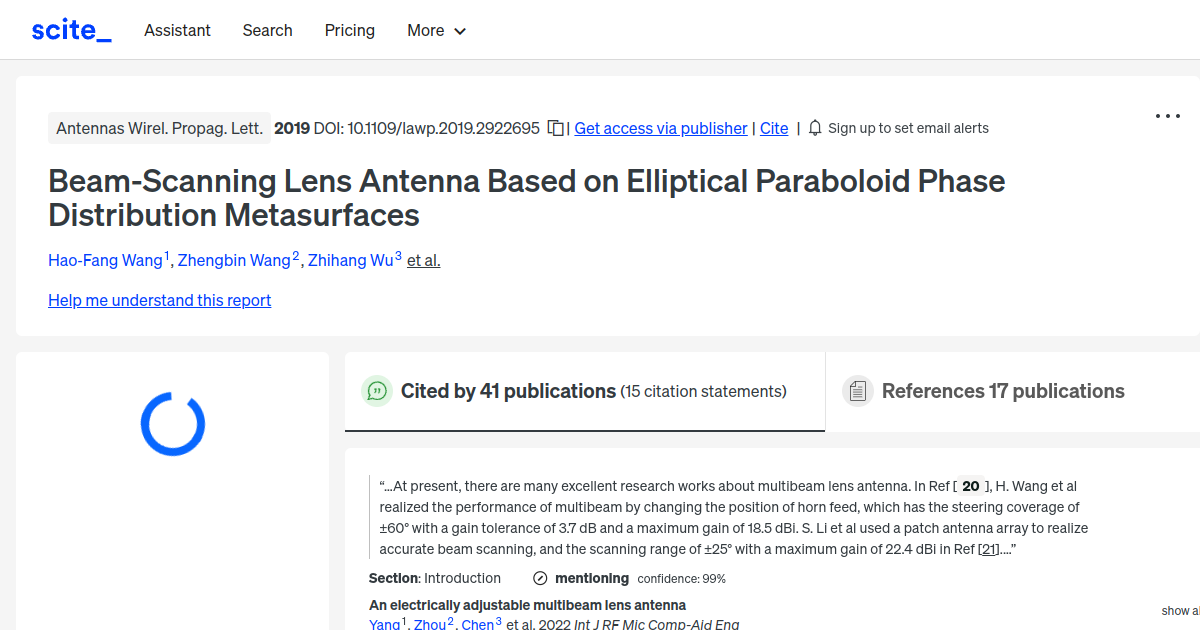The height and width of the screenshot is (630, 1200).
Task: Go to the Search page
Action: coord(267,30)
